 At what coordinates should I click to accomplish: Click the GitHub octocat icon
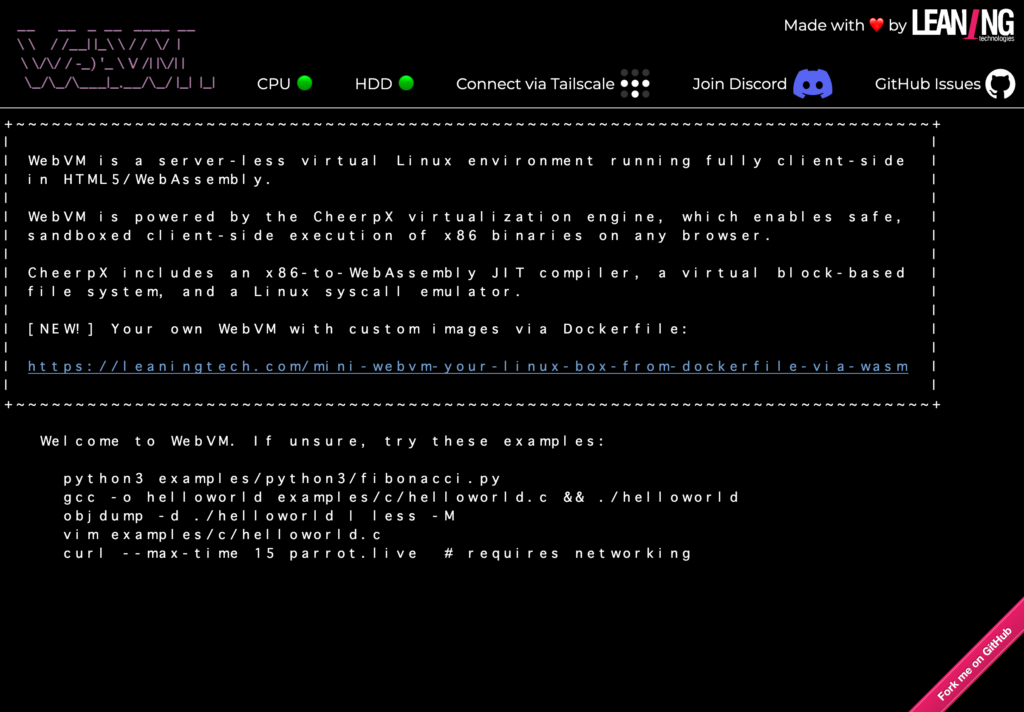point(999,84)
